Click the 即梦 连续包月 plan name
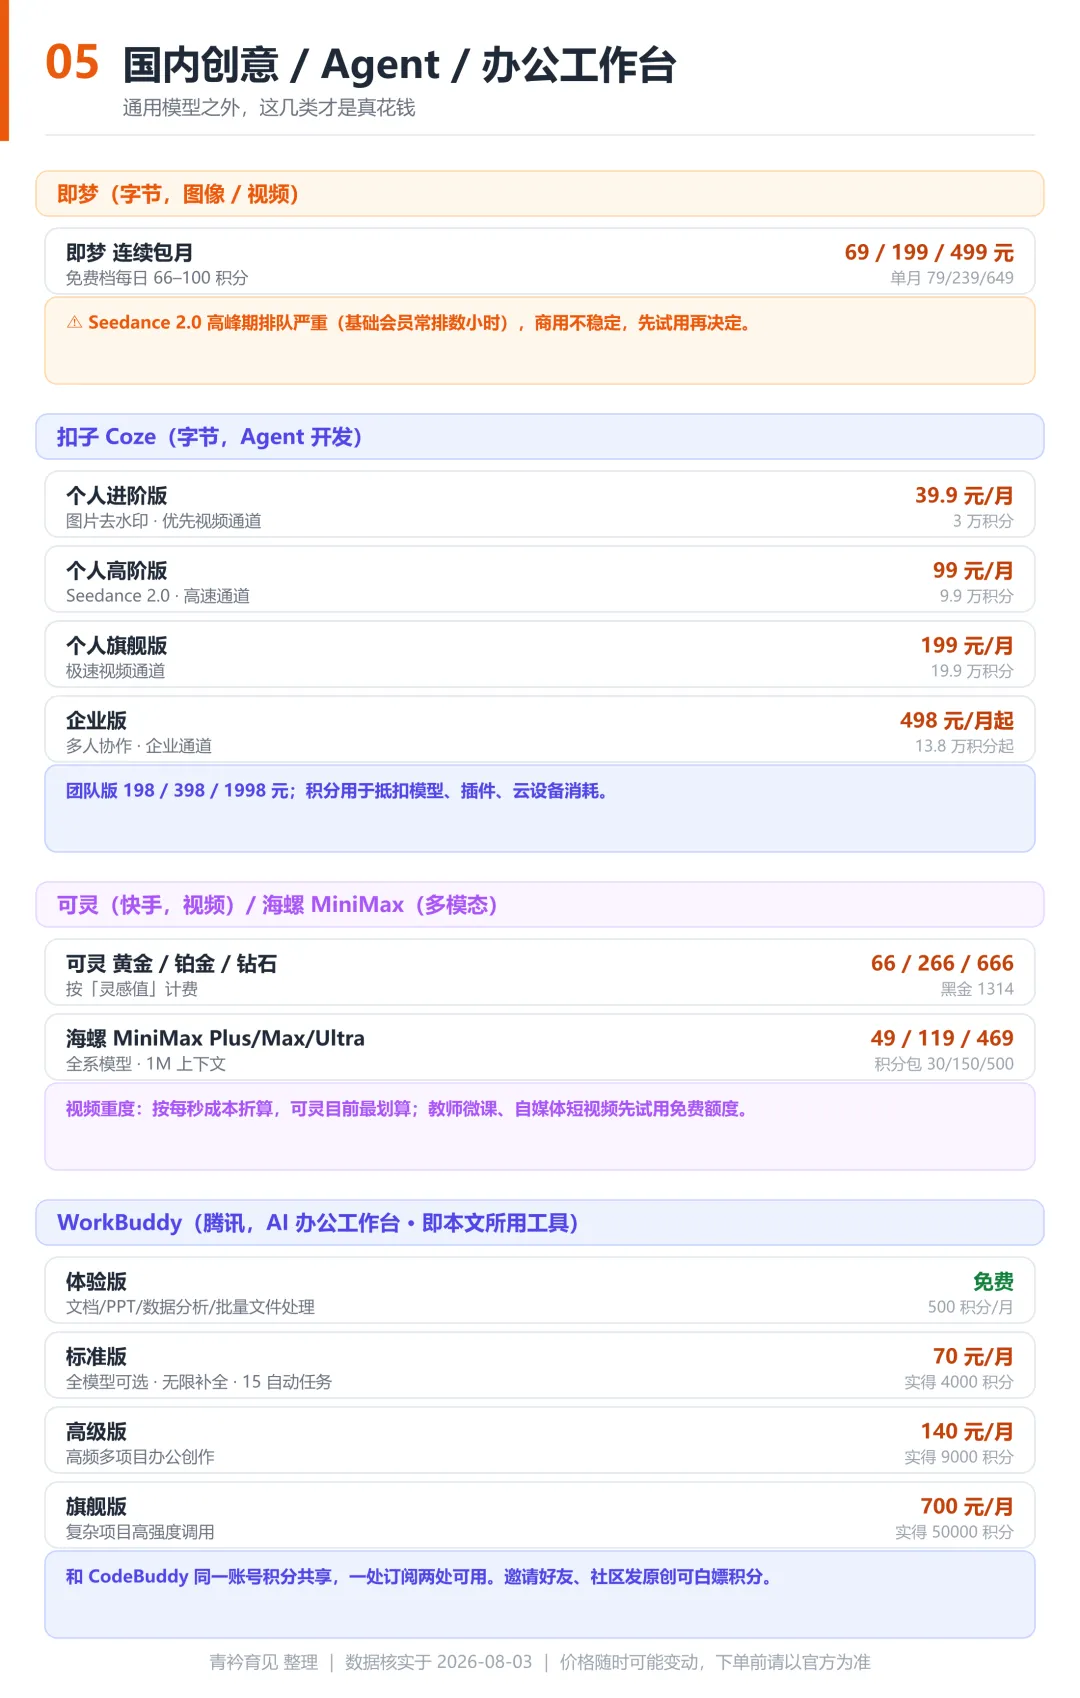Viewport: 1080px width, 1698px height. pos(129,253)
